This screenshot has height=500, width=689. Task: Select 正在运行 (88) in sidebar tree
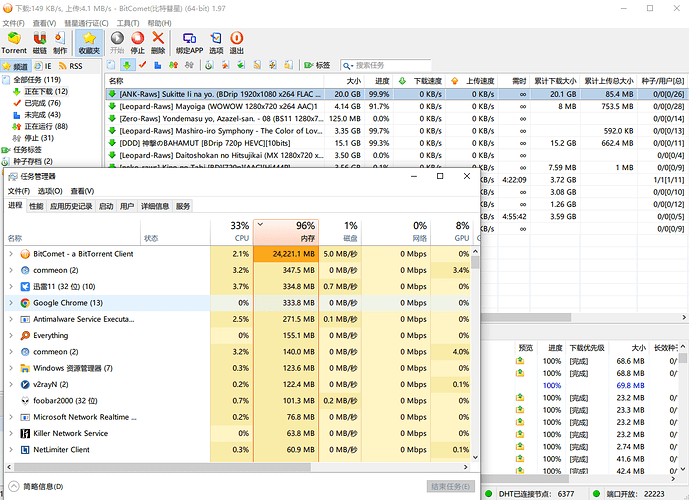pyautogui.click(x=46, y=127)
